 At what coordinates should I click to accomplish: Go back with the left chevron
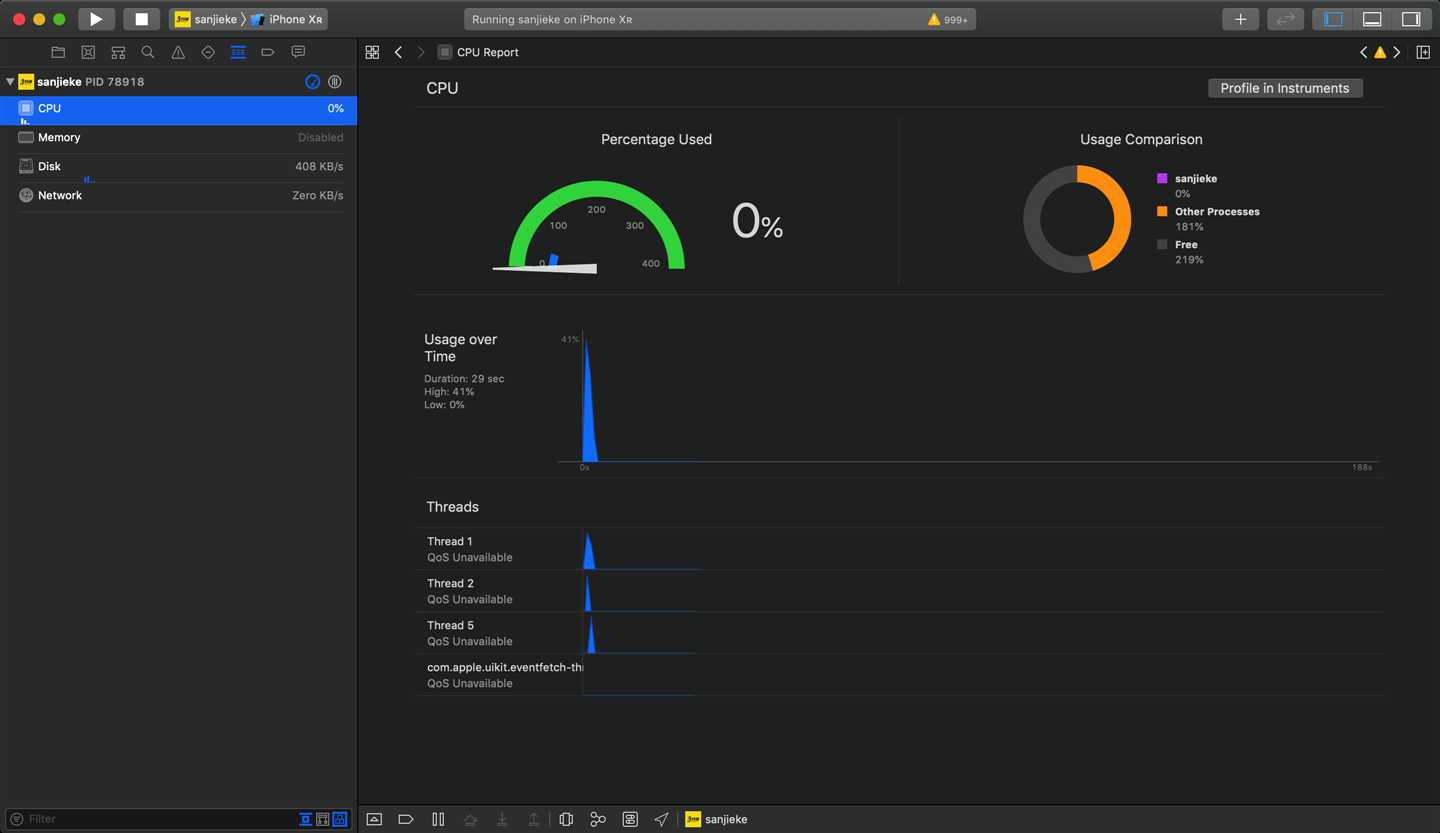click(398, 52)
